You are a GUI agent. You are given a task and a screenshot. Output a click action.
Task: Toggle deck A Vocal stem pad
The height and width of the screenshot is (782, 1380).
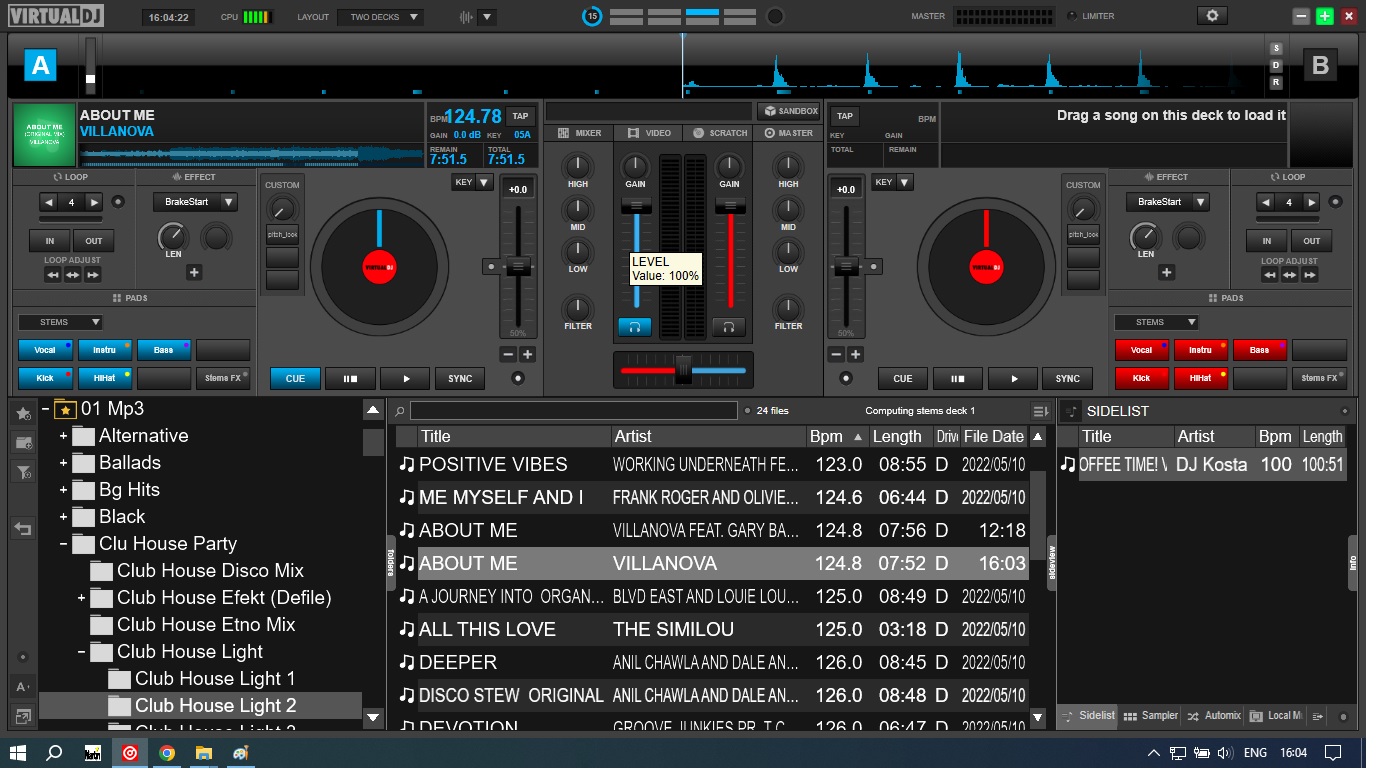click(45, 350)
